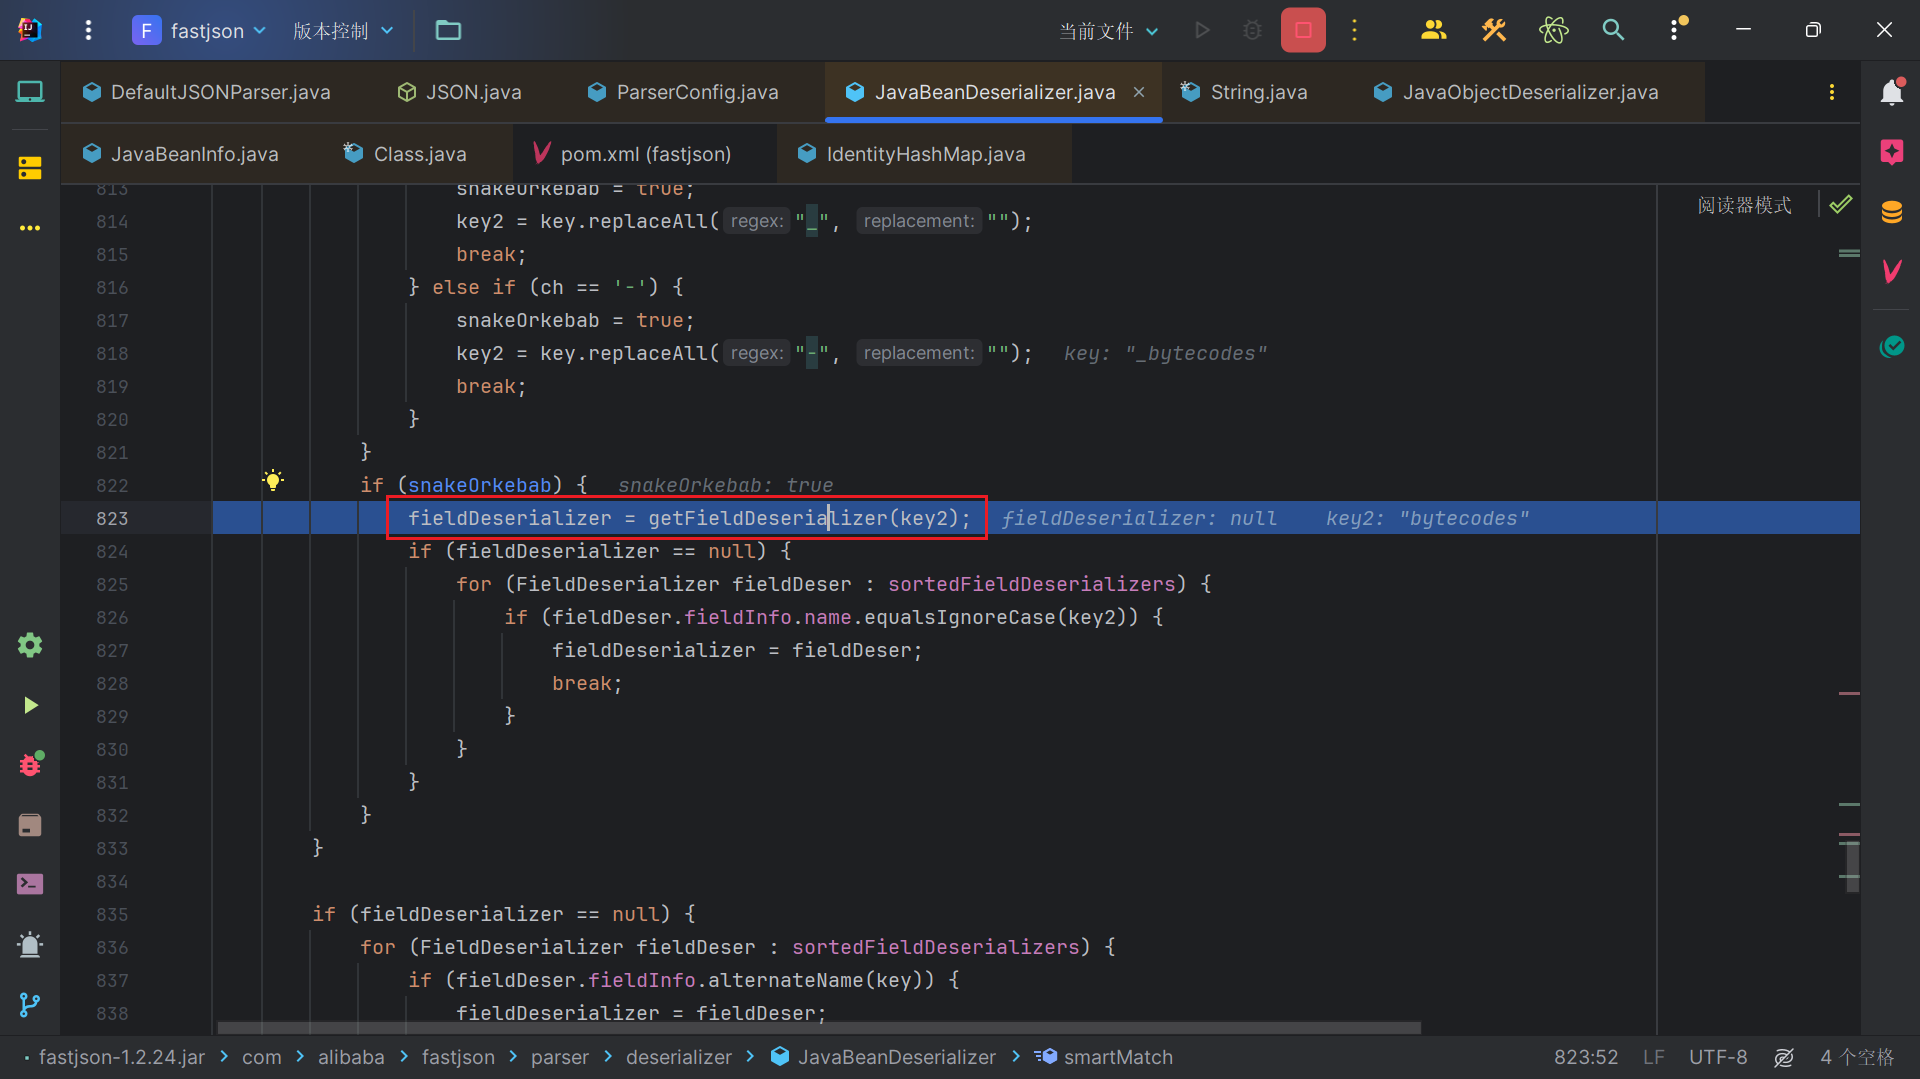Change file encoding UTF-8
Image resolution: width=1920 pixels, height=1079 pixels.
(1718, 1057)
